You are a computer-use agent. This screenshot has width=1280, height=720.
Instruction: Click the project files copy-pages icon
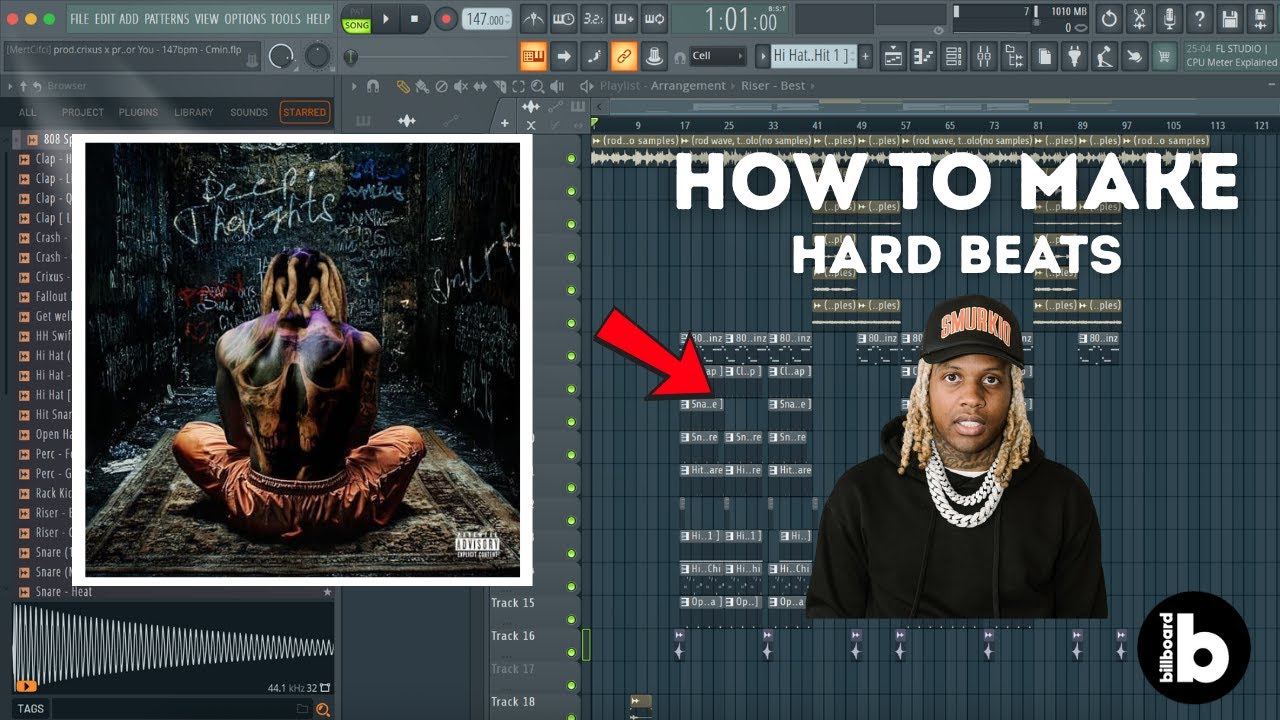tap(1045, 56)
